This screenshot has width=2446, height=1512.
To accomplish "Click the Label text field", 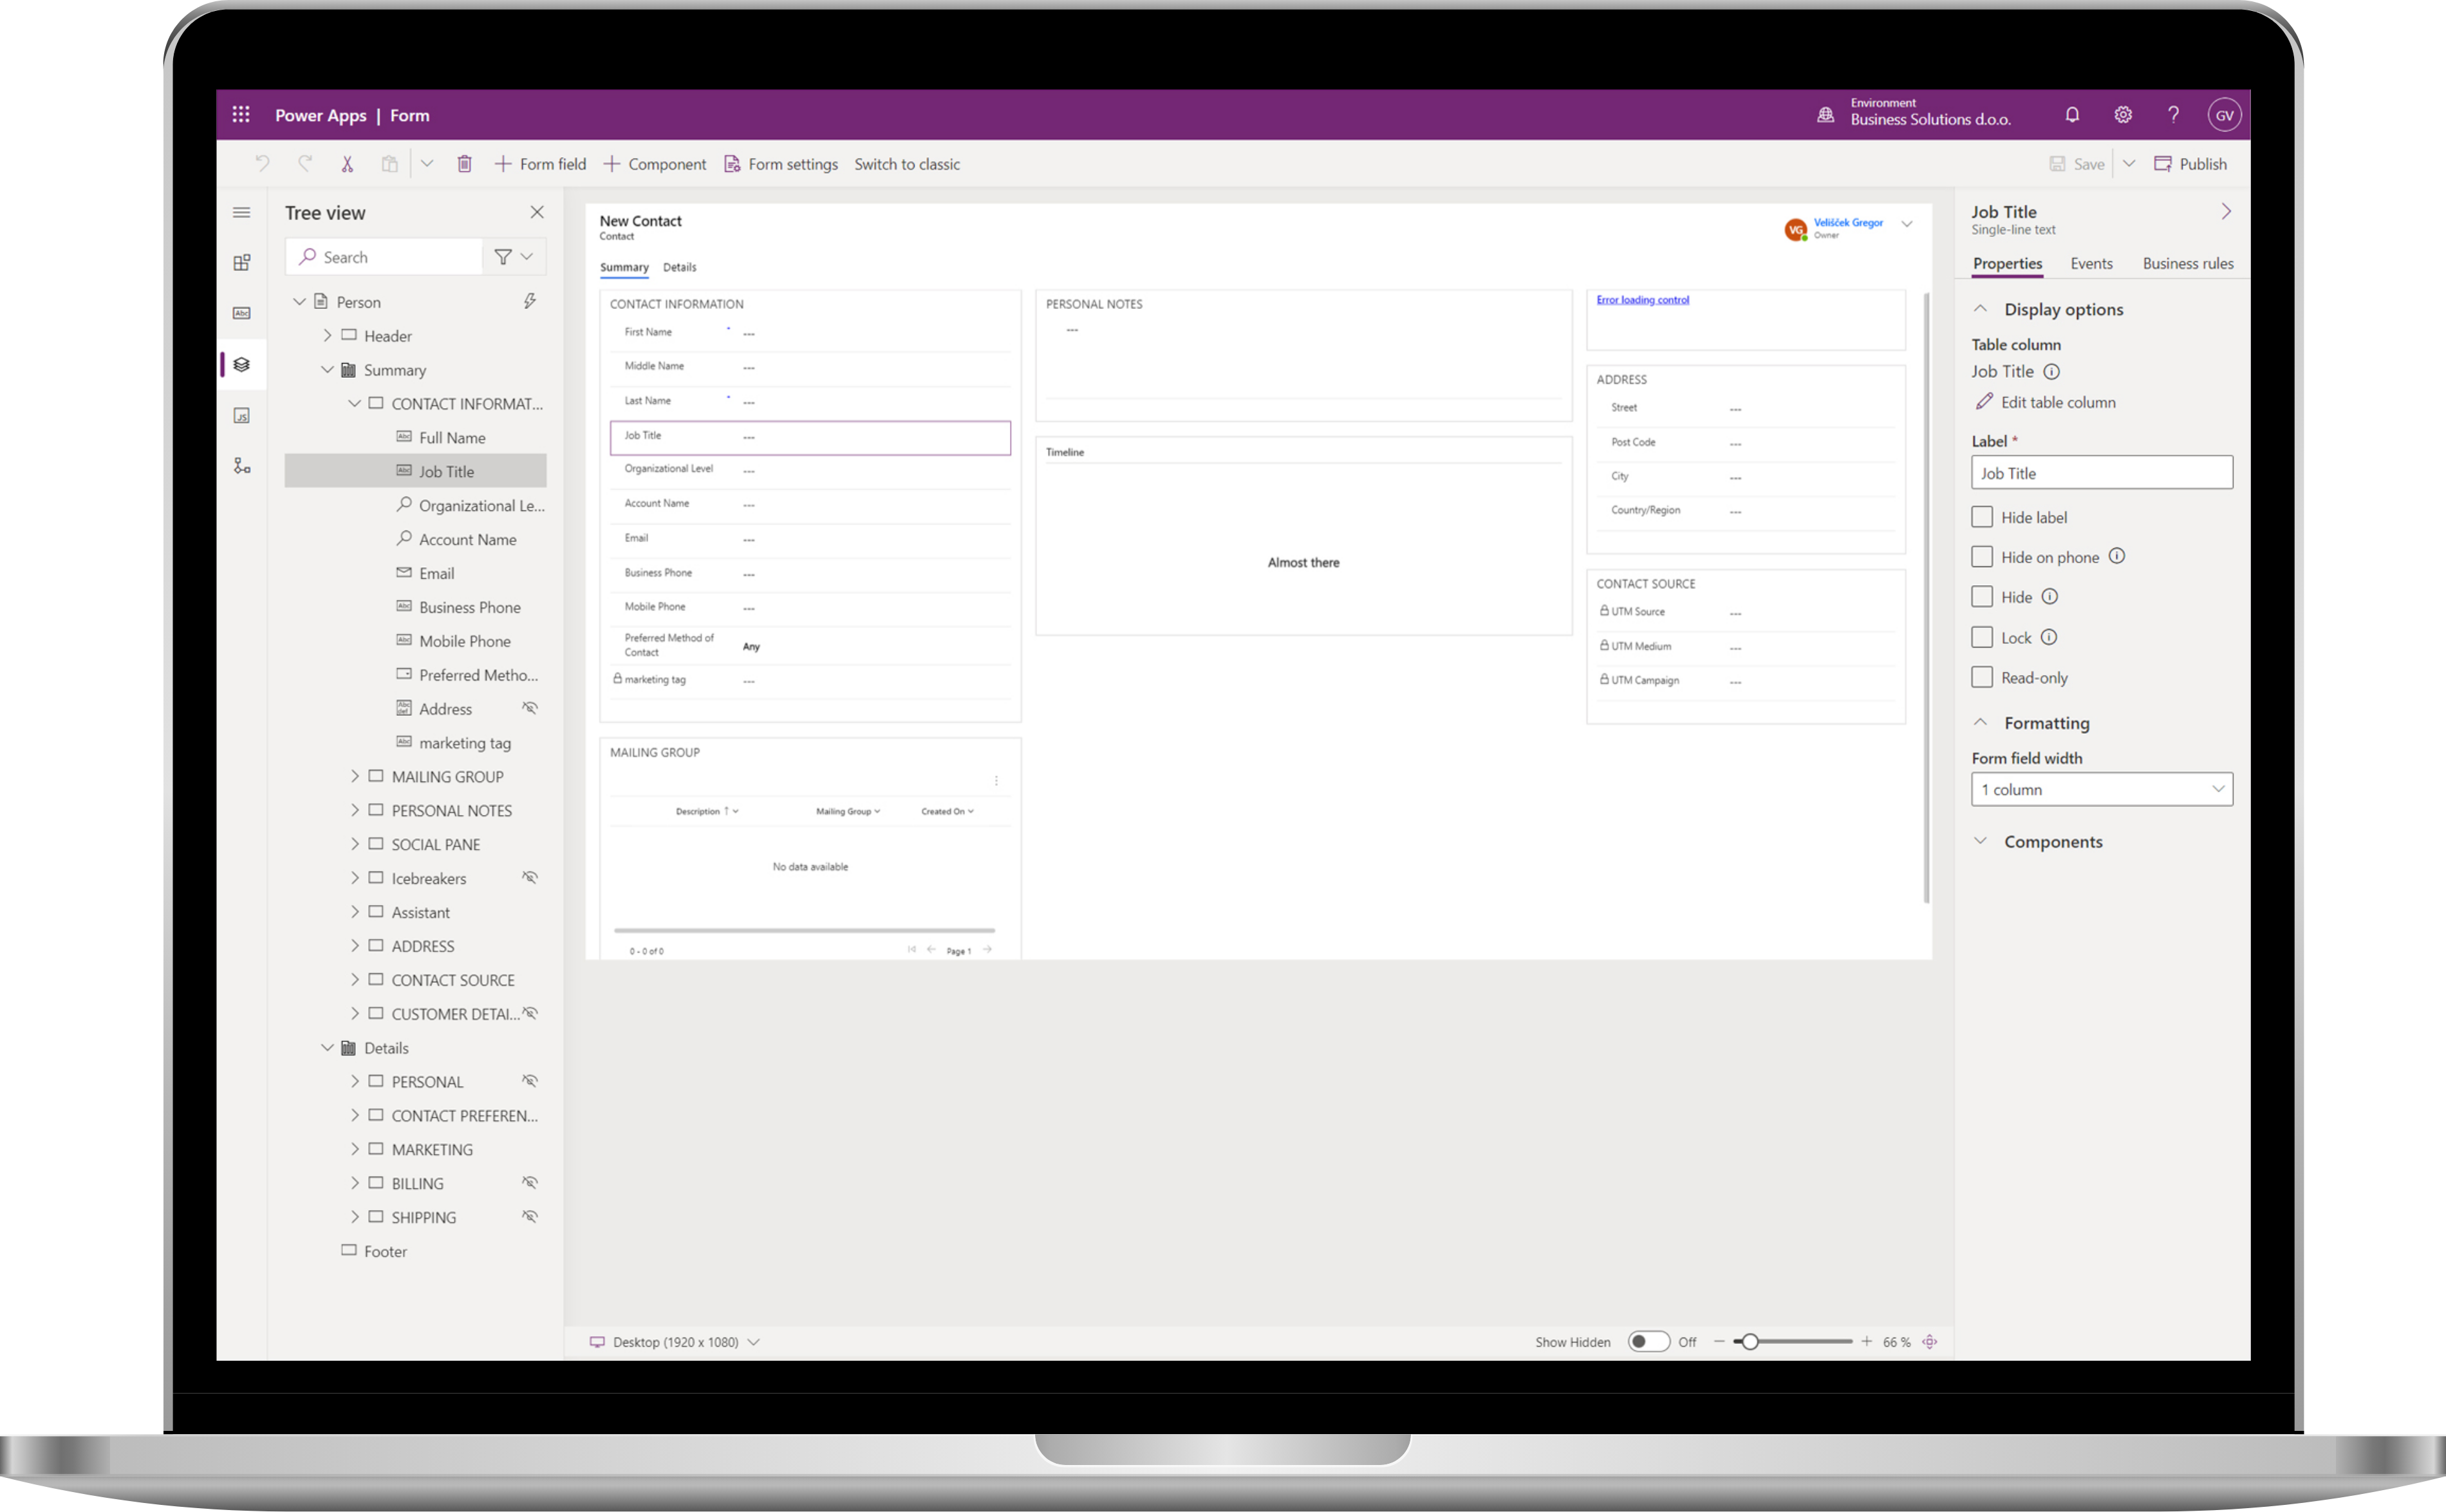I will [2101, 473].
